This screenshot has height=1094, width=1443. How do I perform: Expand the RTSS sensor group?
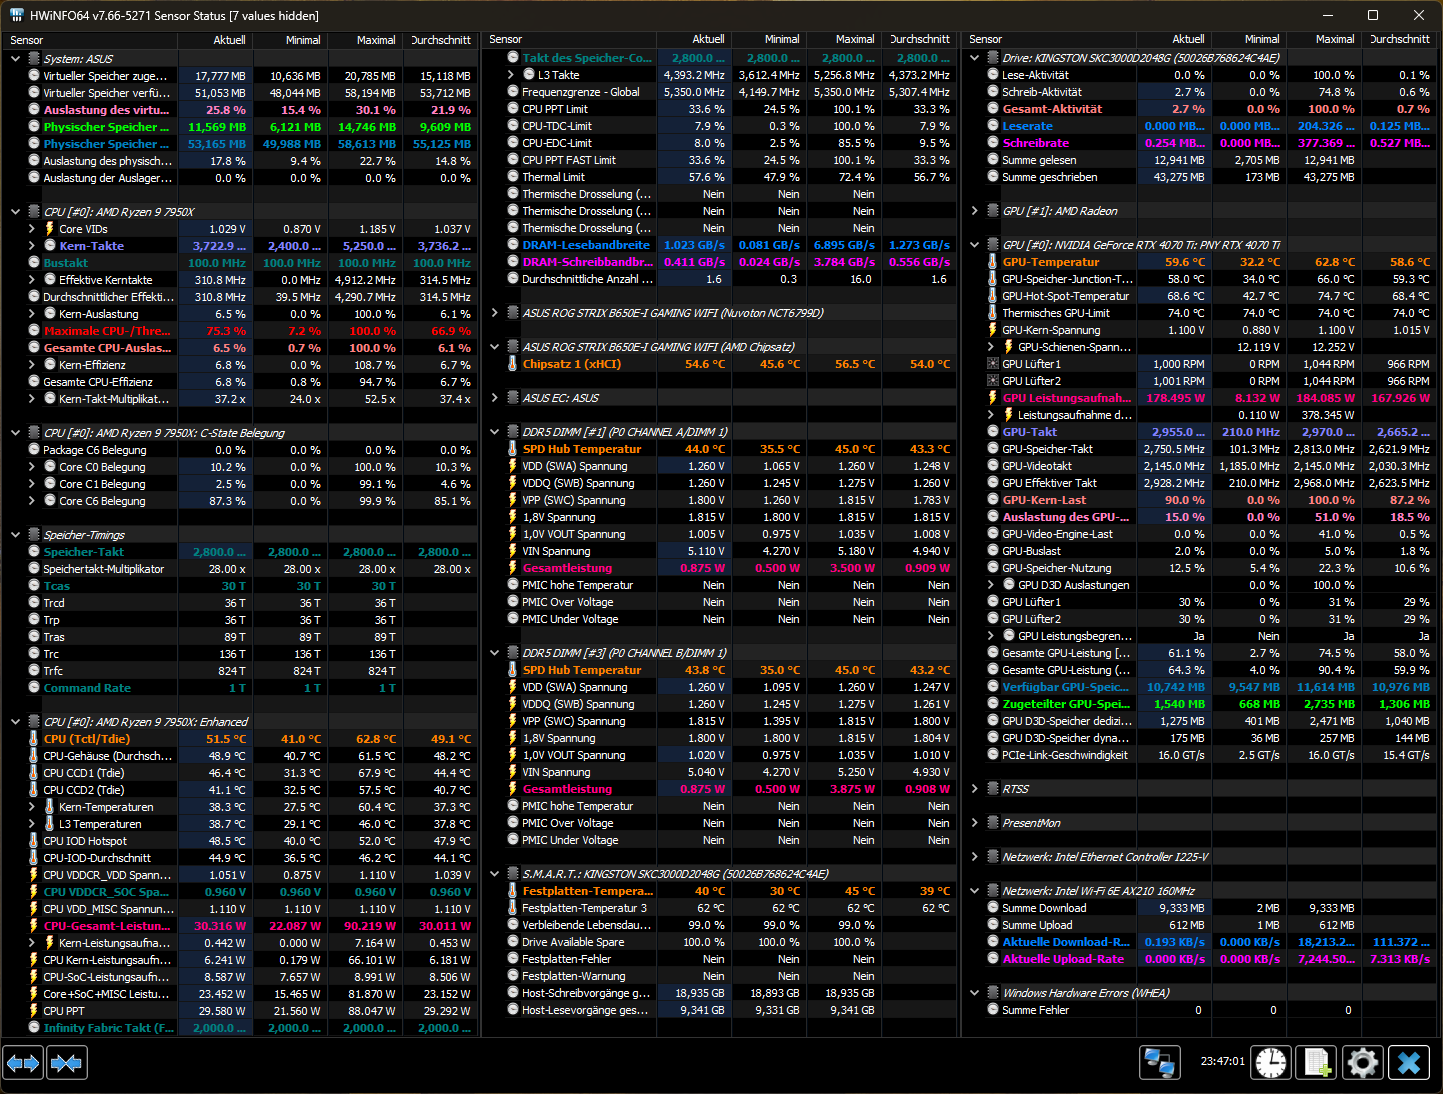pos(975,789)
